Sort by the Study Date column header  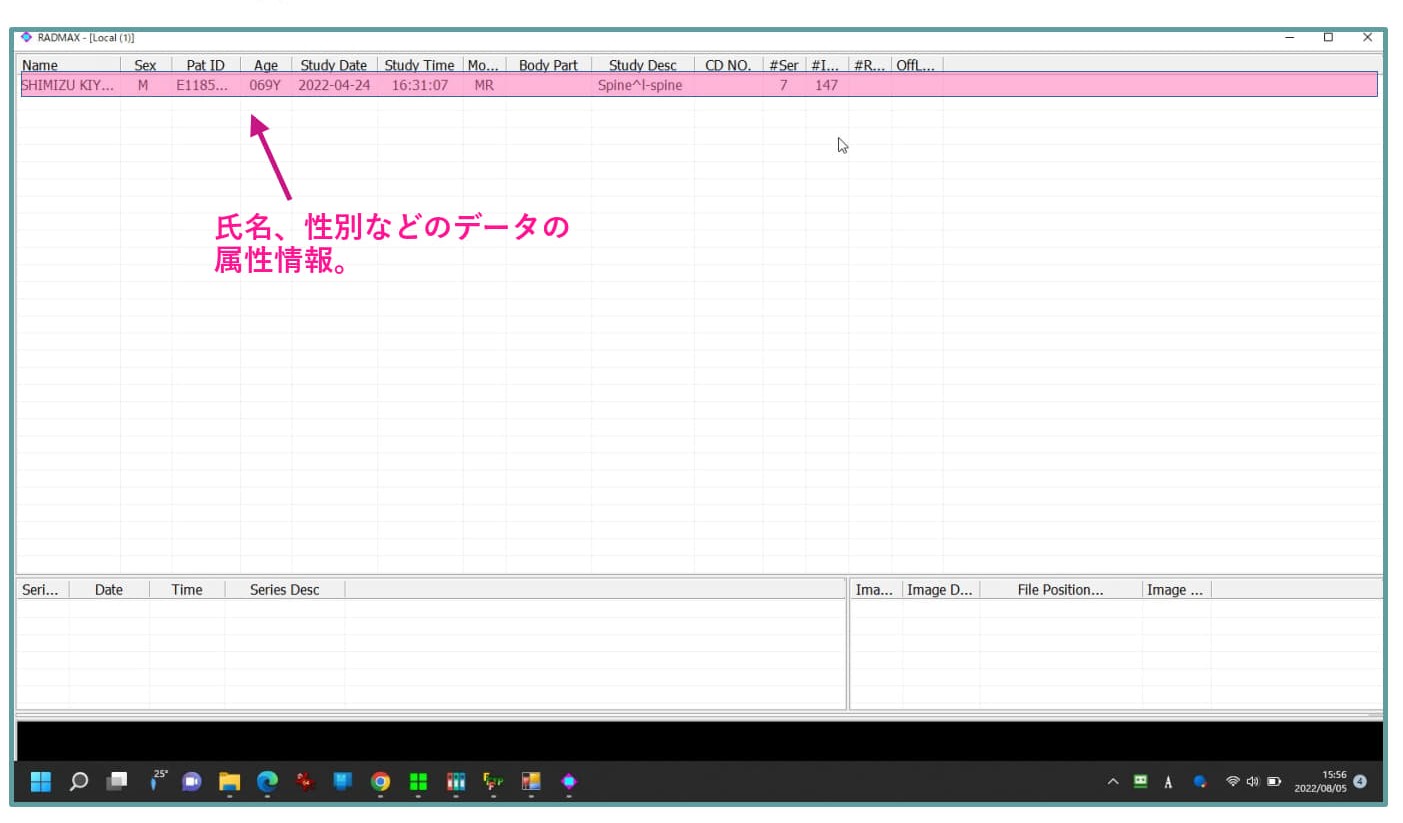coord(333,65)
